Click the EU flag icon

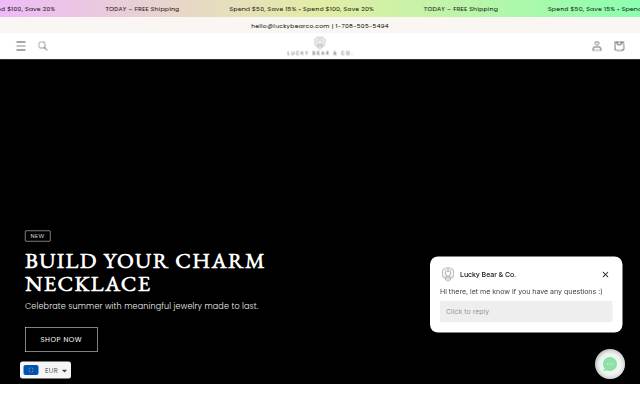click(31, 370)
